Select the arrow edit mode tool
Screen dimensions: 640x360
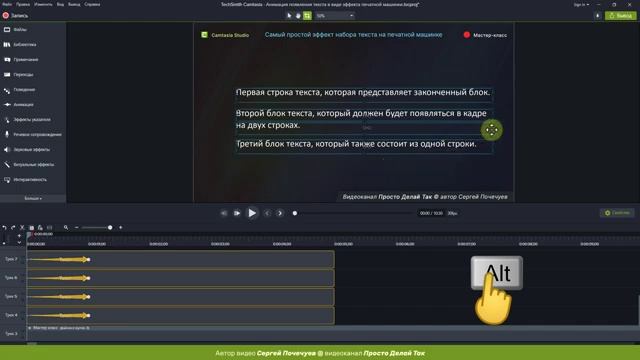point(289,16)
